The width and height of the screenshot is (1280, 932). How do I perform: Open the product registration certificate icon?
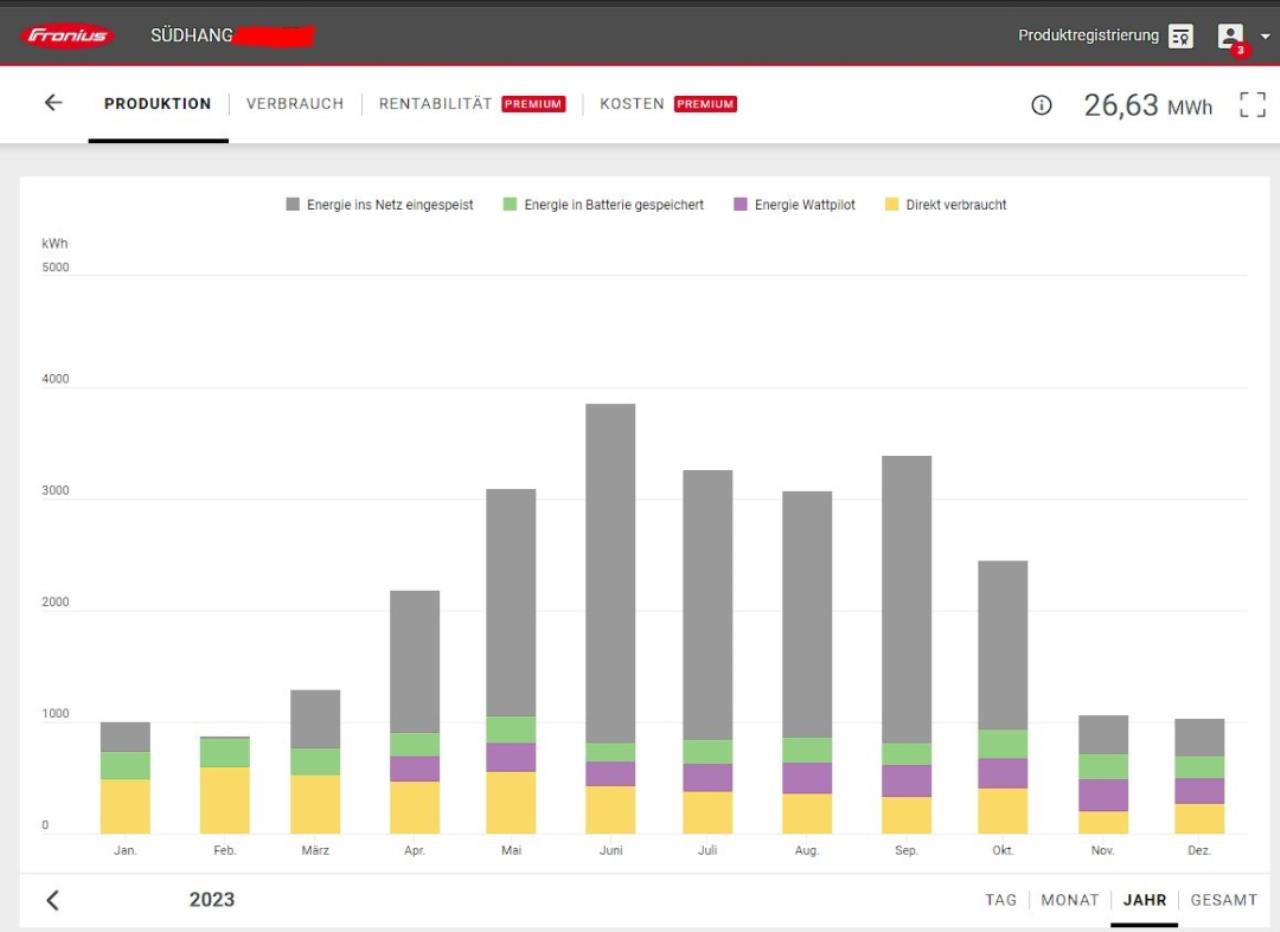(1181, 36)
